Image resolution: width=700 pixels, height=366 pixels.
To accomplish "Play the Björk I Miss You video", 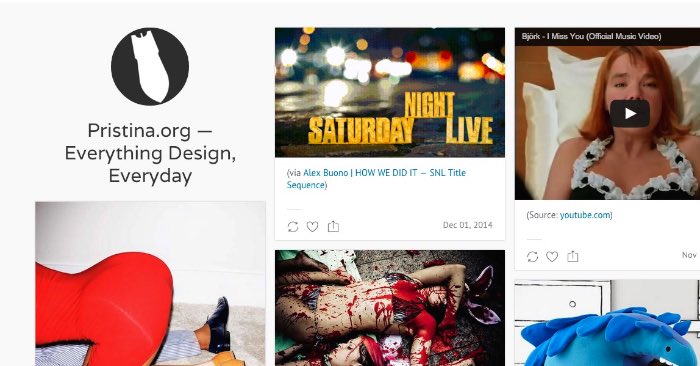I will [x=629, y=113].
